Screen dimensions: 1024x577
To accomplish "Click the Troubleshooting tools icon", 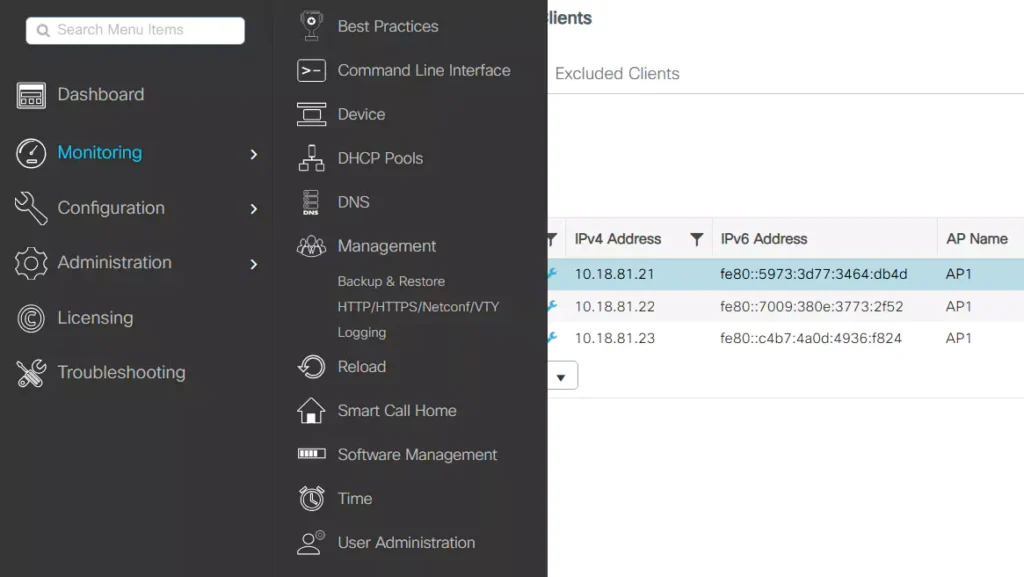I will (31, 373).
